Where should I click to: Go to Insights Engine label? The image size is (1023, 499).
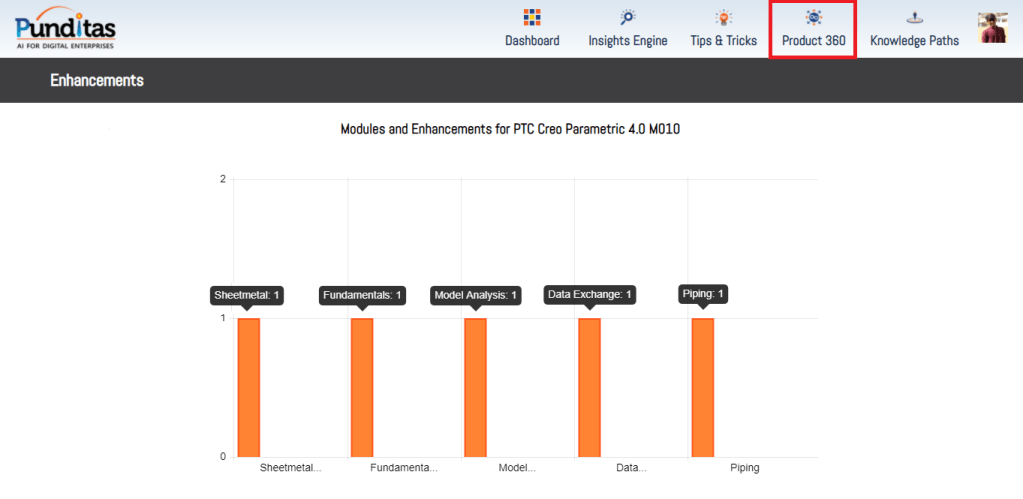click(x=627, y=41)
